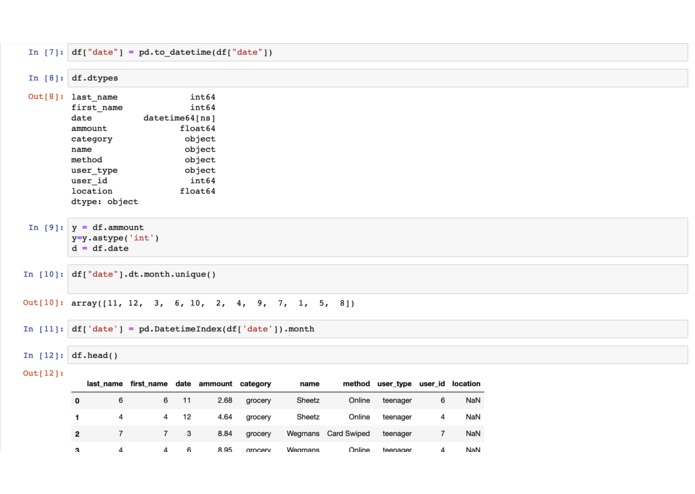Viewport: 695px width, 494px height.
Task: Click ammount value 2.68 in table
Action: click(x=225, y=400)
